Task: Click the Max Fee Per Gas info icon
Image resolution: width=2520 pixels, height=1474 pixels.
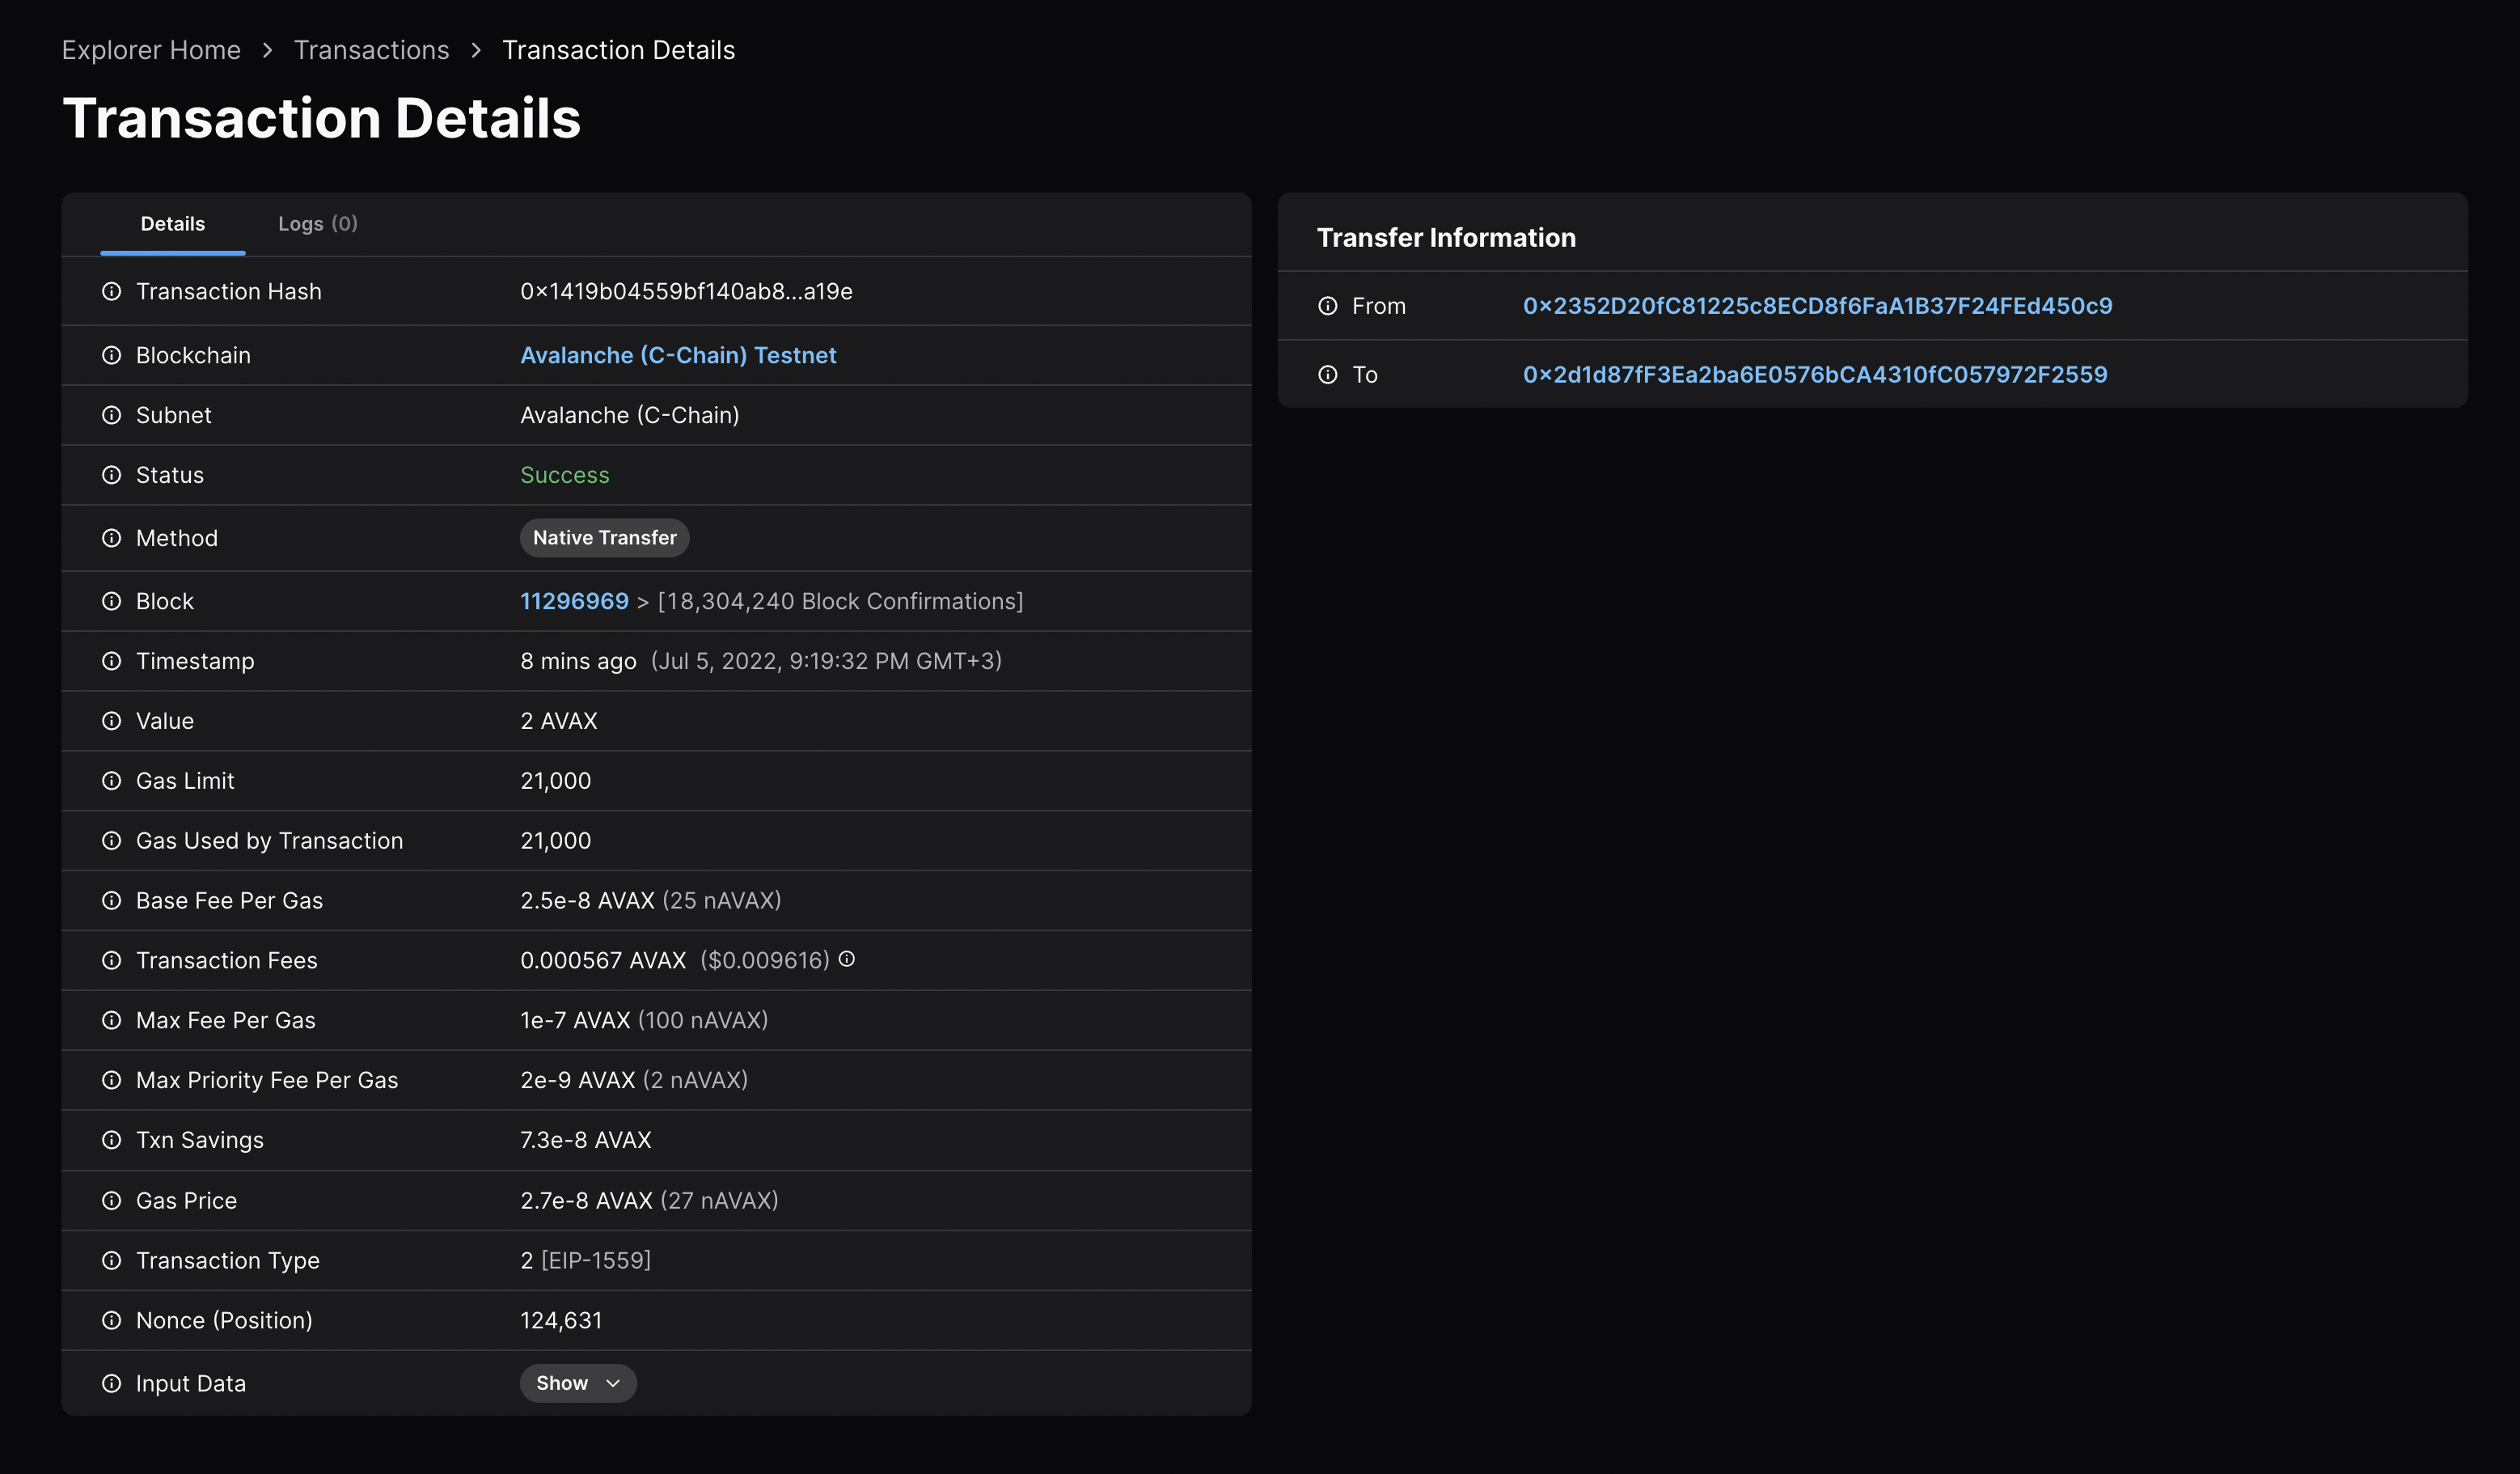Action: (x=112, y=1019)
